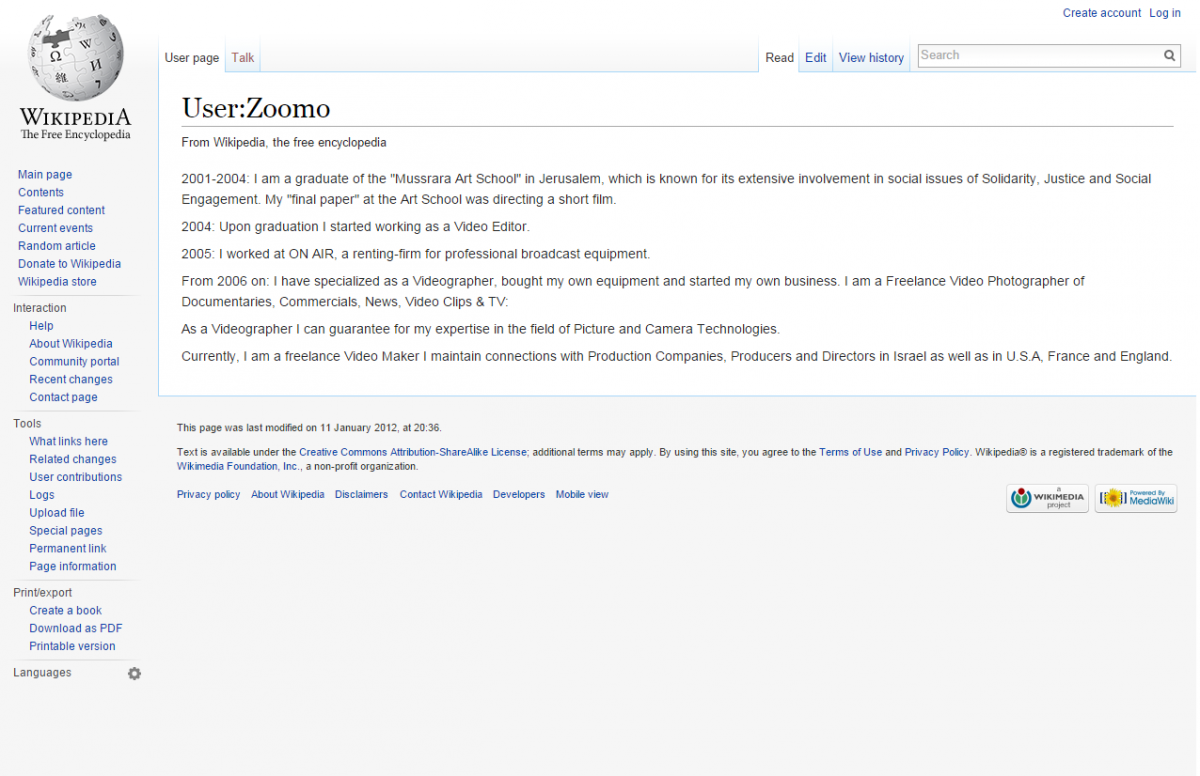Viewport: 1200px width, 776px height.
Task: Open Upload file link
Action: (x=57, y=514)
